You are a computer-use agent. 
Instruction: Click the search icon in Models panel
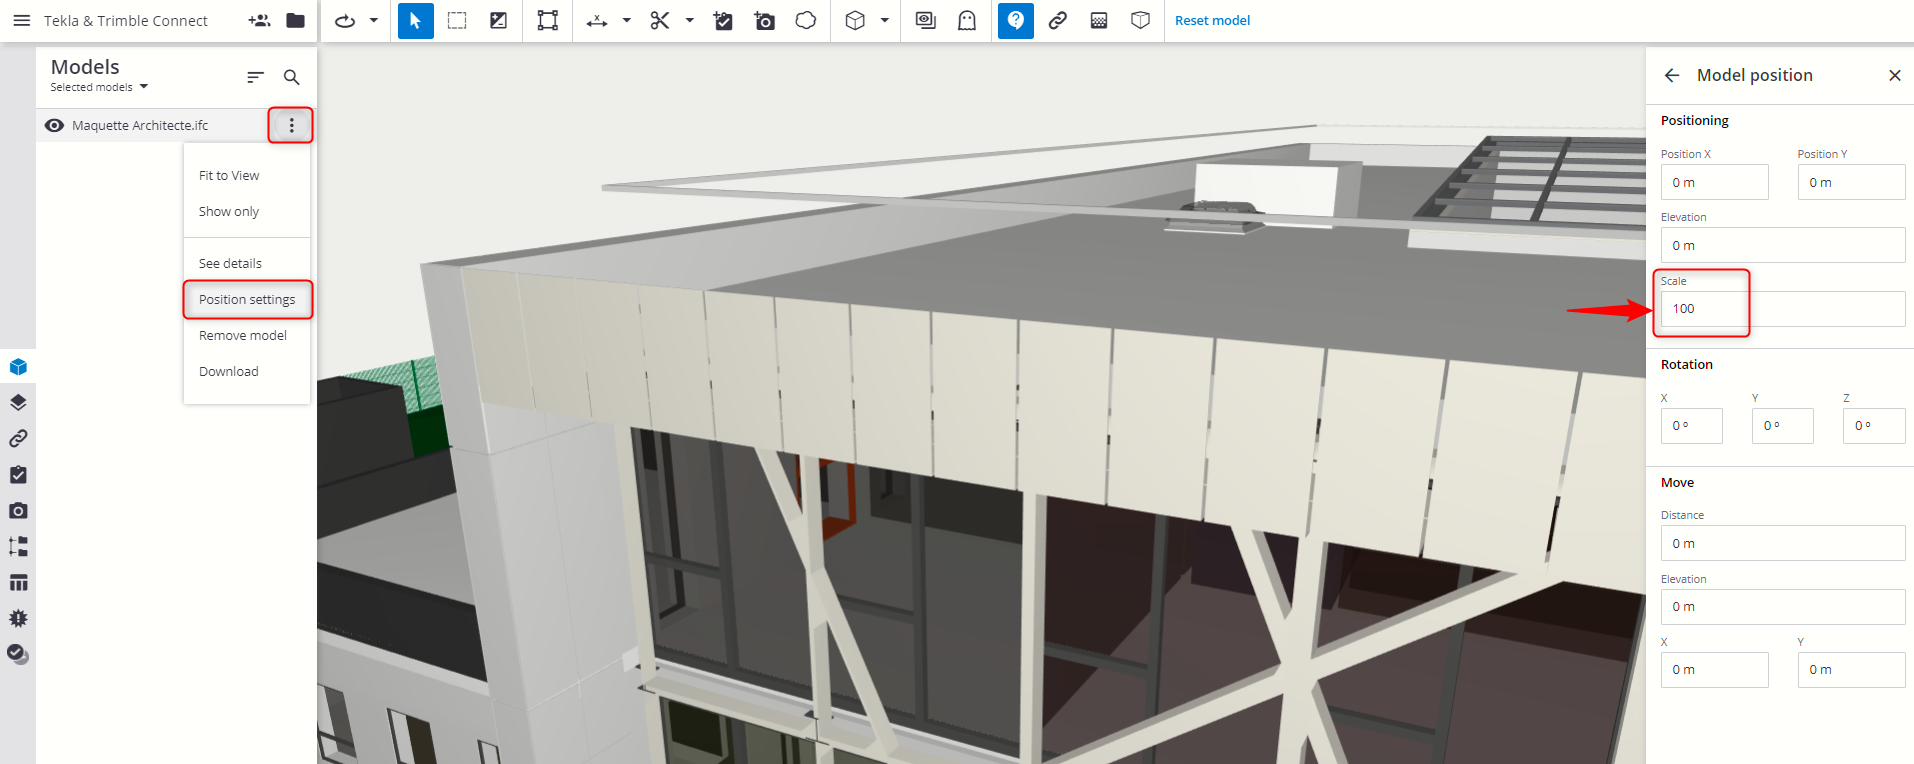click(292, 77)
